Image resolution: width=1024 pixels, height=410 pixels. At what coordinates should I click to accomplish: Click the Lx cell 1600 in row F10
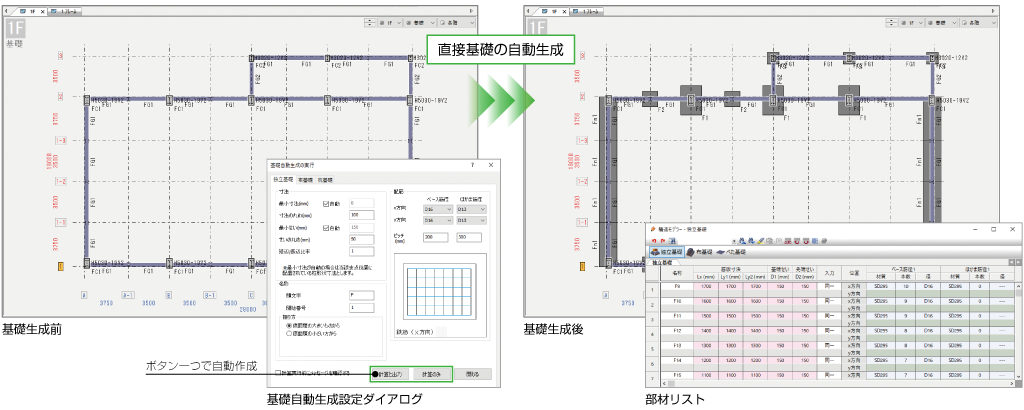(x=706, y=302)
